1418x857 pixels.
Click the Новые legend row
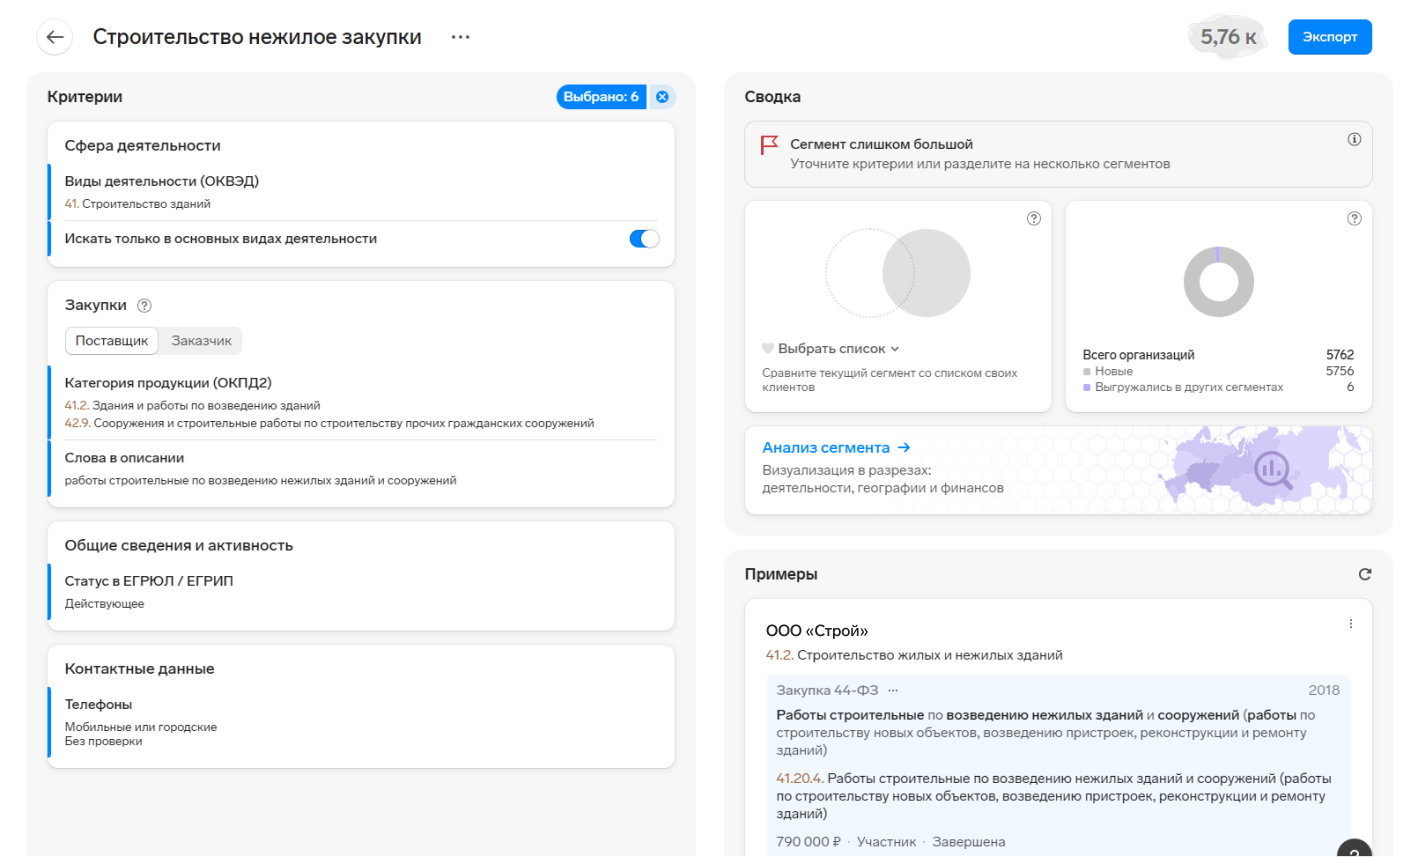click(x=1218, y=371)
